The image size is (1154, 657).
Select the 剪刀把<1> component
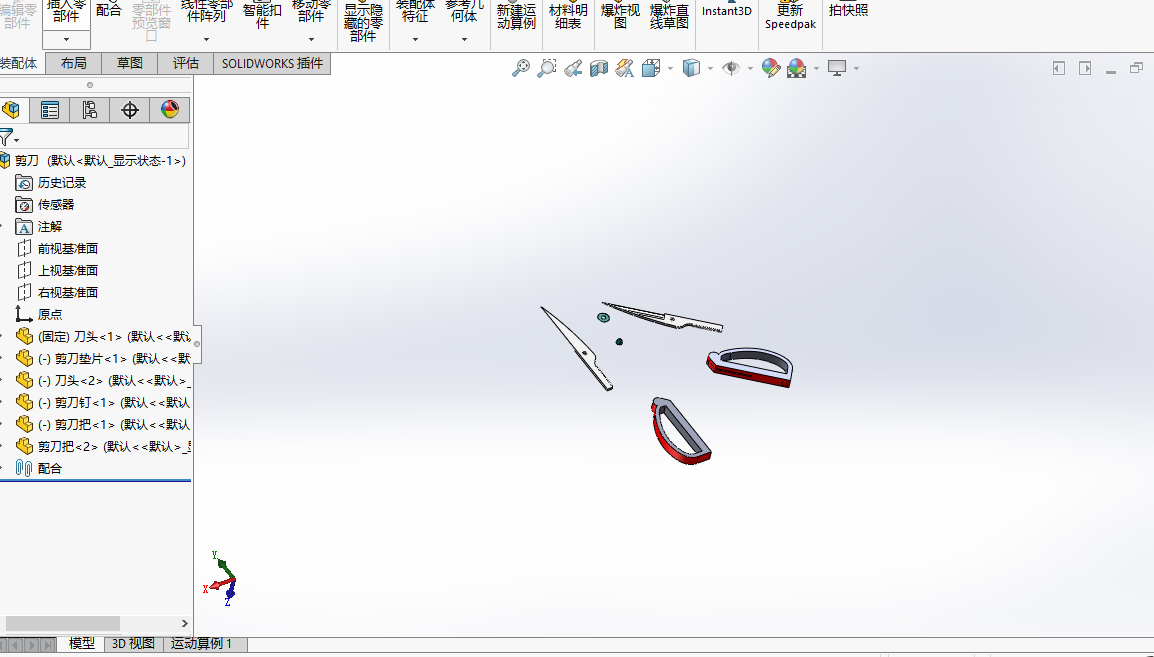coord(103,425)
